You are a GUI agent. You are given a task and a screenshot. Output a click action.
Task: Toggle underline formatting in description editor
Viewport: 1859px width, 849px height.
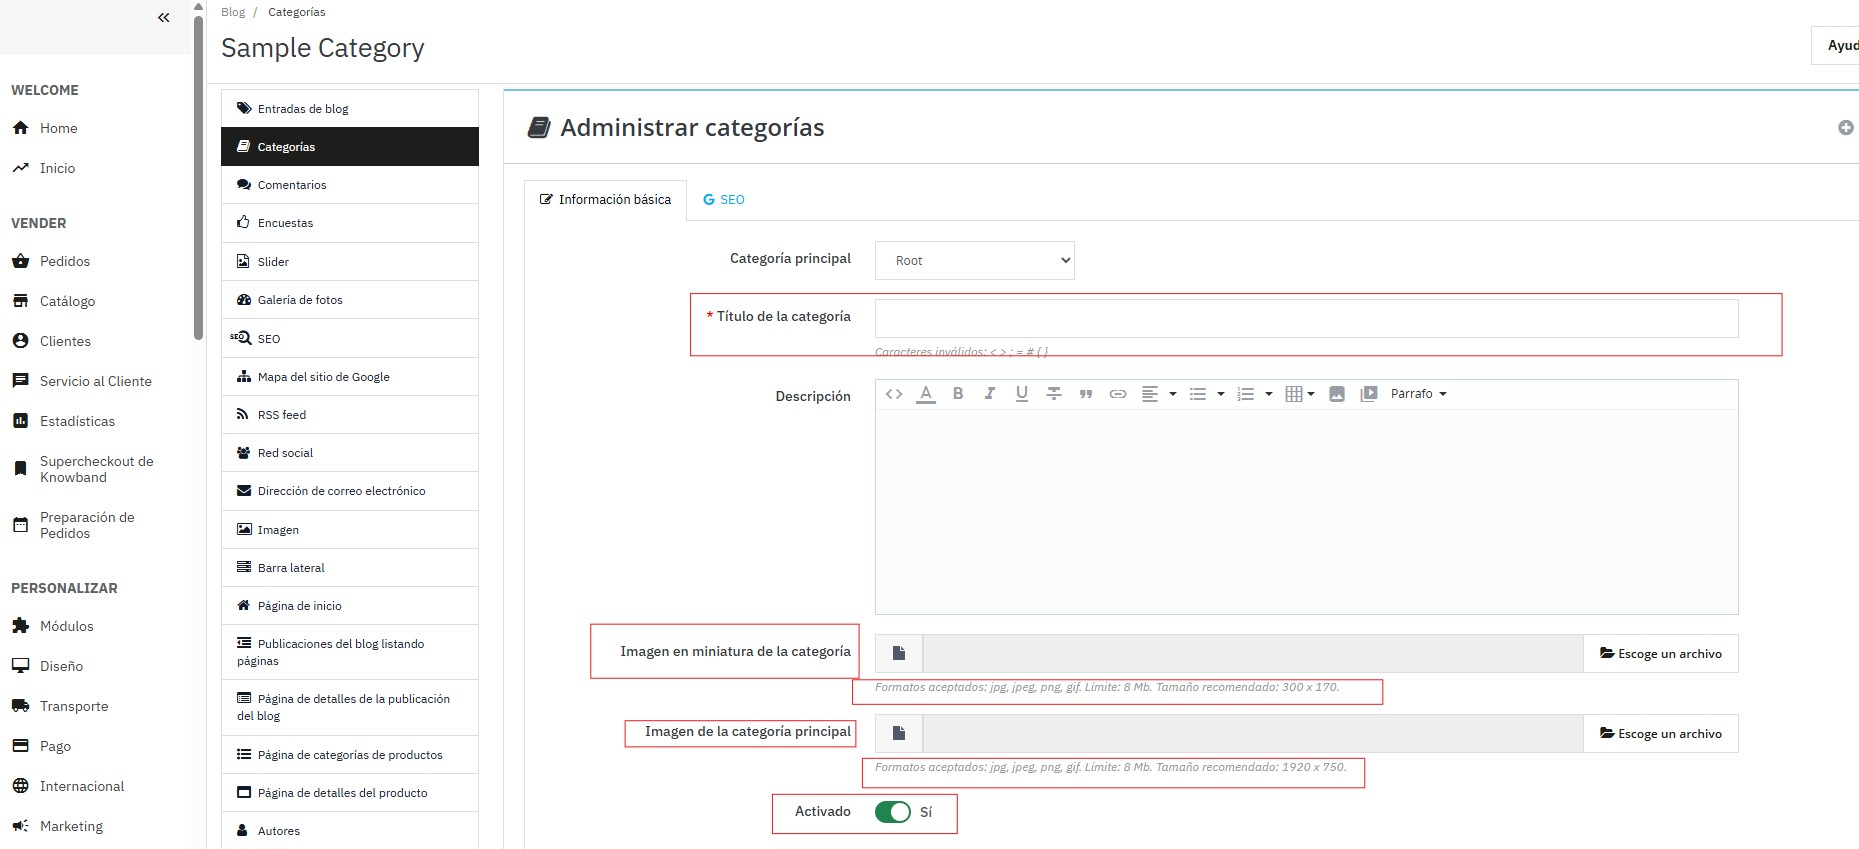(1022, 394)
